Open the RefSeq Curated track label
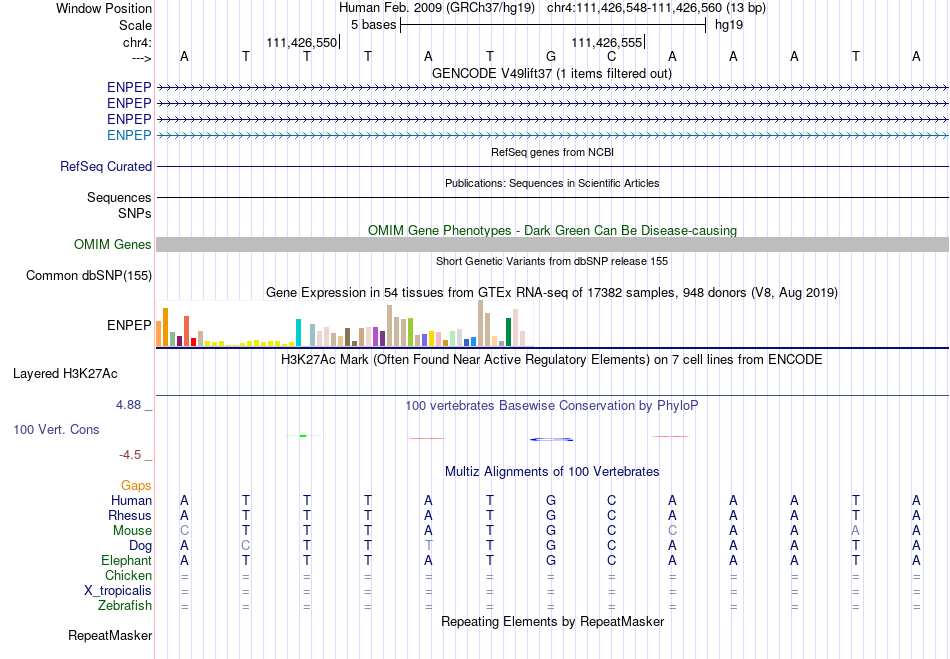Viewport: 950px width, 659px height. [106, 167]
